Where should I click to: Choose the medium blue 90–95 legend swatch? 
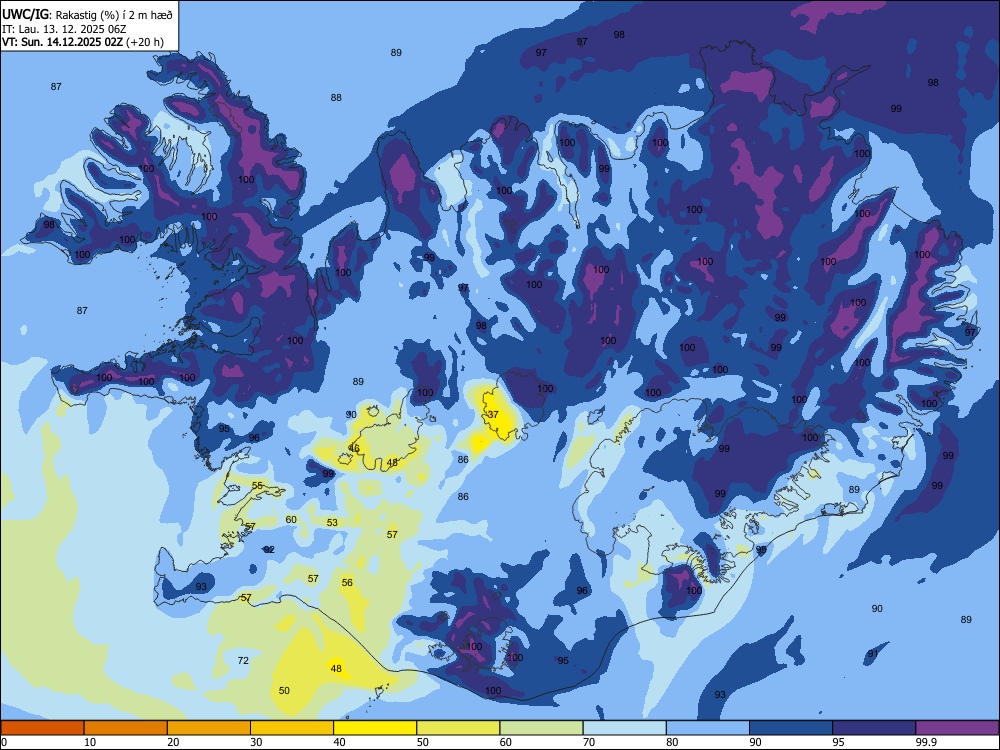791,728
